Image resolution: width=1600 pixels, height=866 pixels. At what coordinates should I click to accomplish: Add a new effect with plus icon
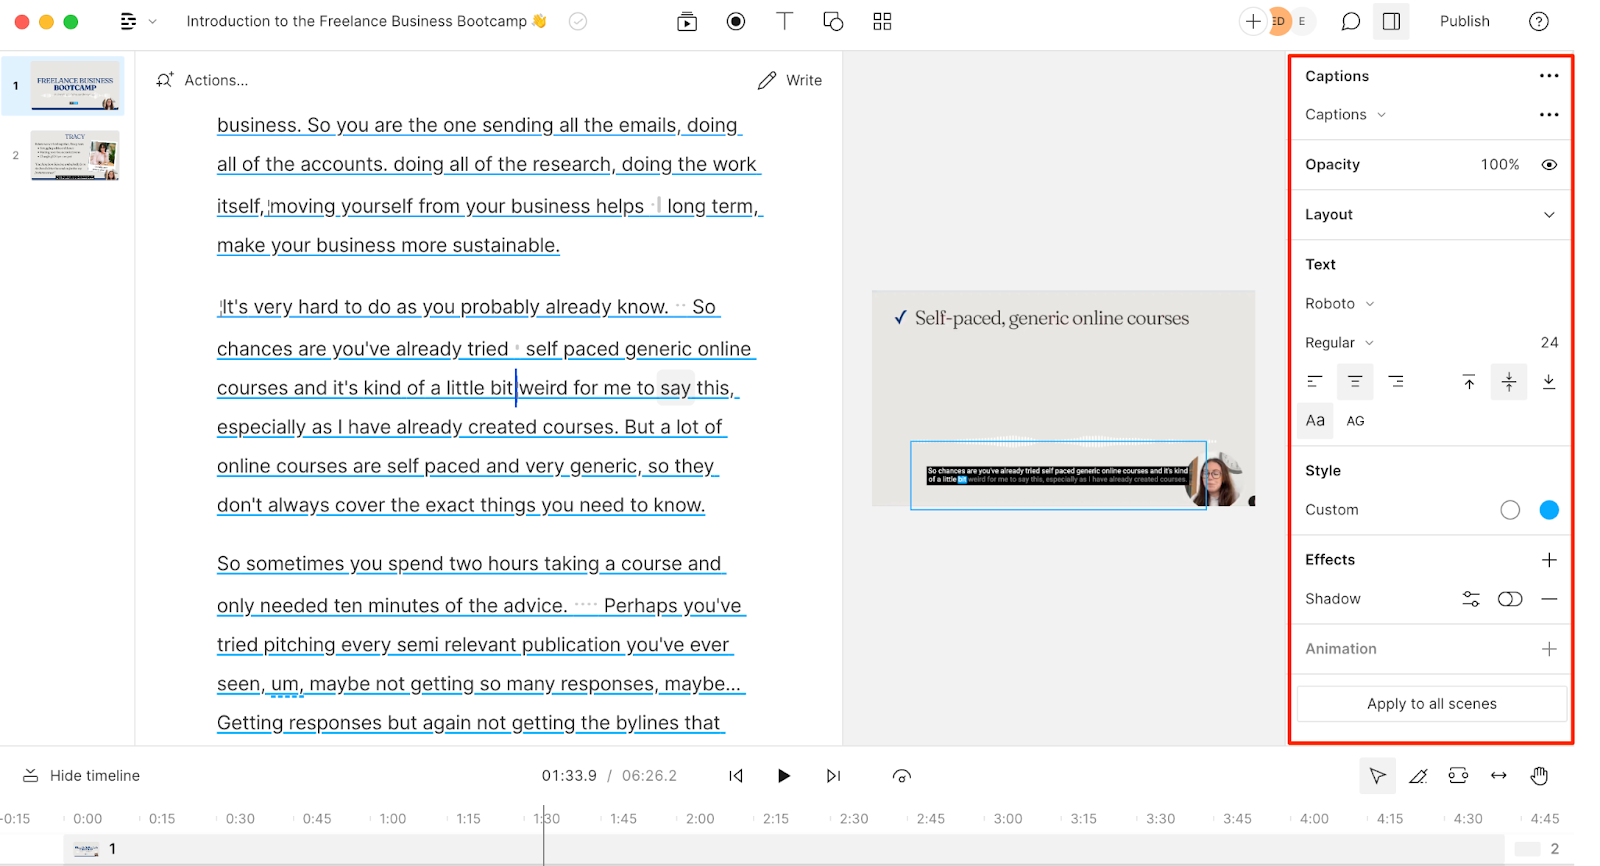(1549, 560)
